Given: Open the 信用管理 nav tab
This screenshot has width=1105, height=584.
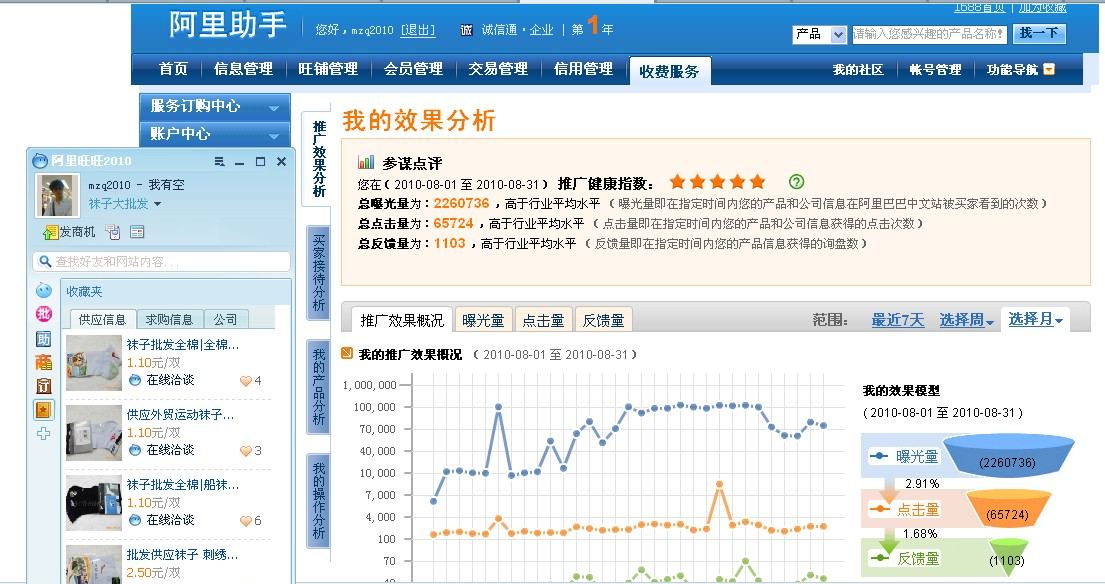Looking at the screenshot, I should coord(584,68).
